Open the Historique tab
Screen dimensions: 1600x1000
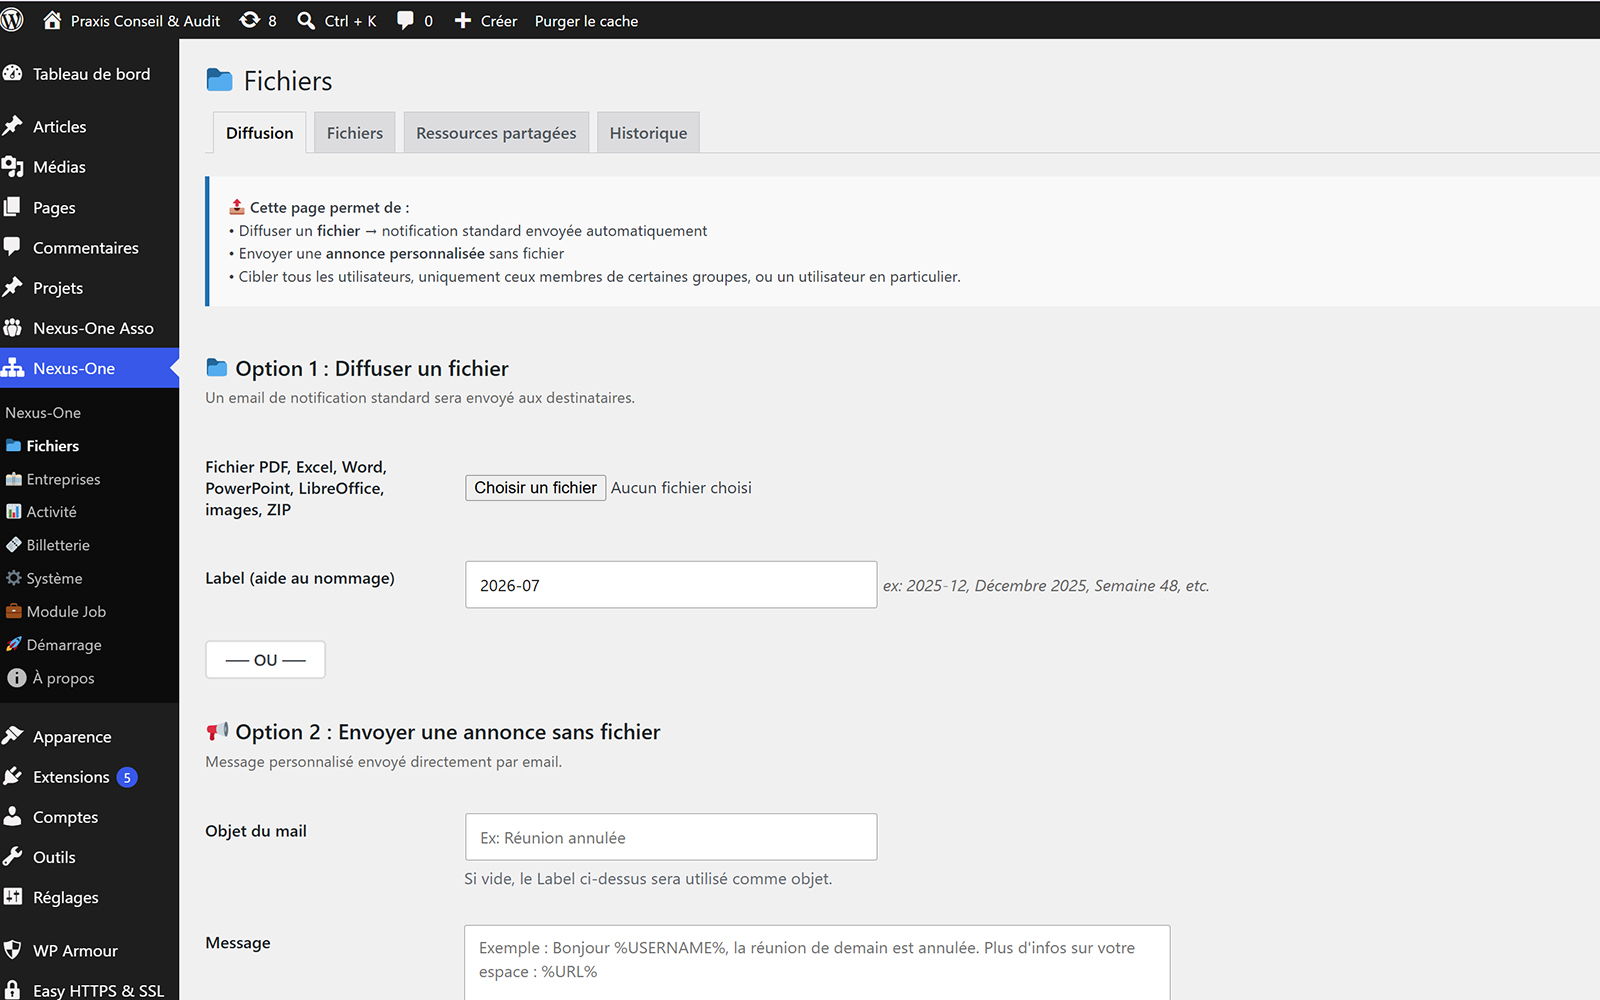648,133
